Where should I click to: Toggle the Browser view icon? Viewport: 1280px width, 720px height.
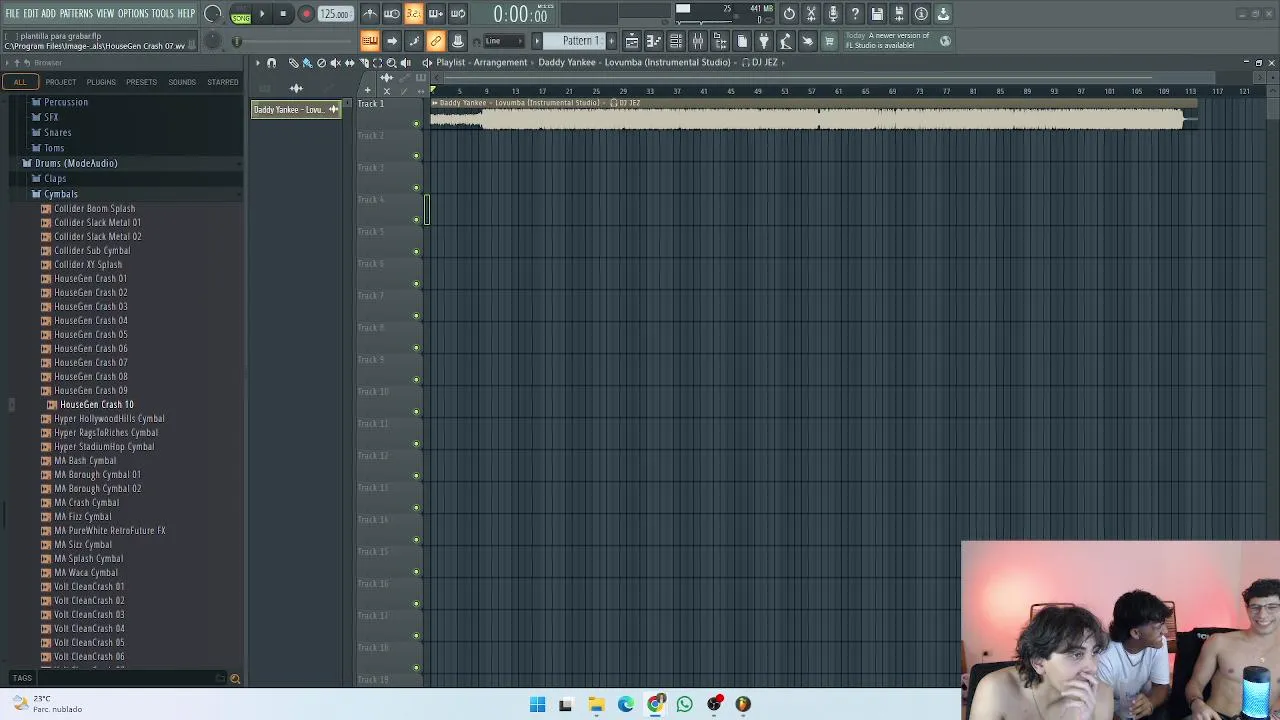[x=720, y=41]
